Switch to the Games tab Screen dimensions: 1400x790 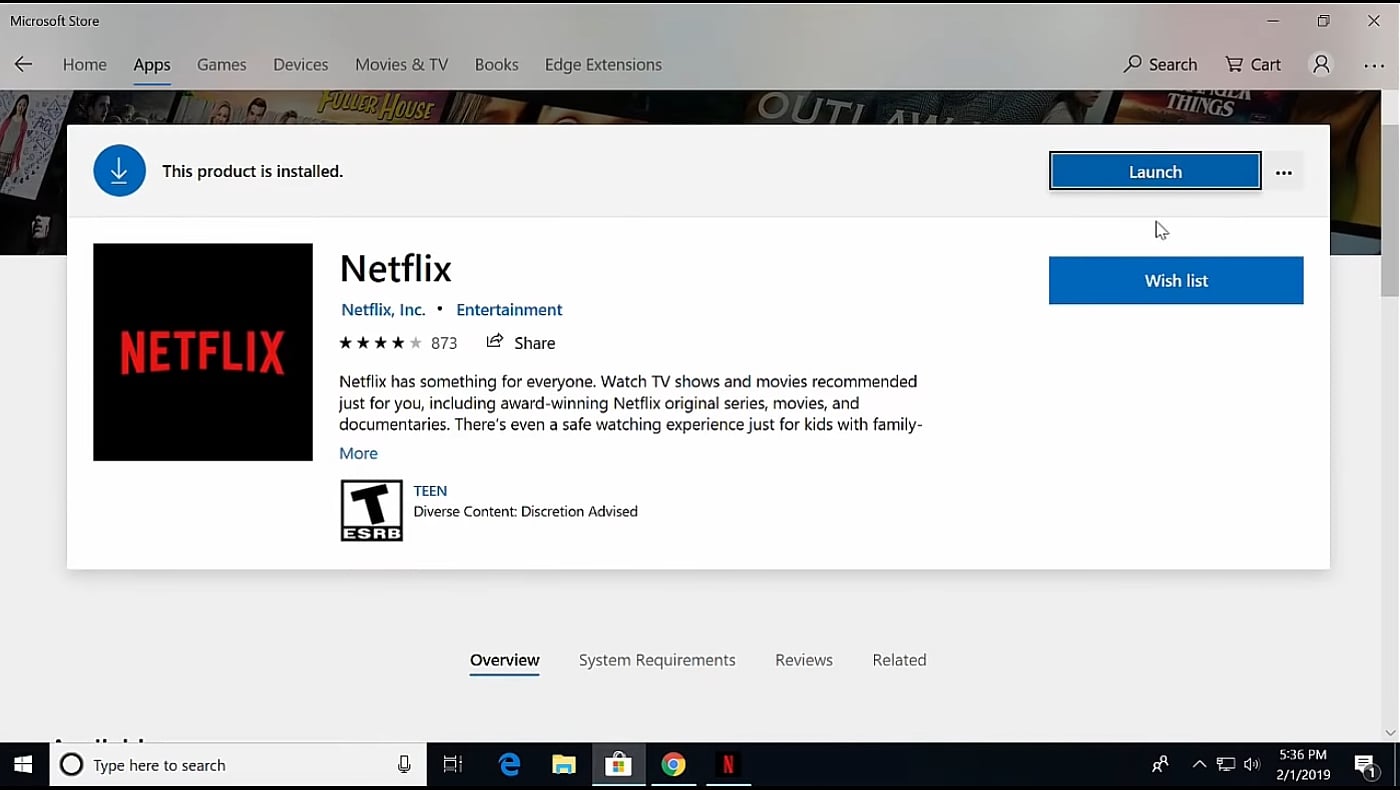pos(221,64)
